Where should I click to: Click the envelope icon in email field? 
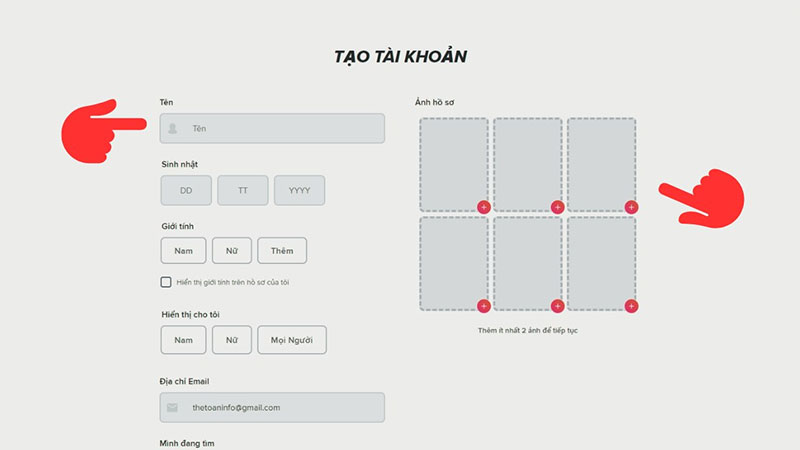pyautogui.click(x=172, y=408)
